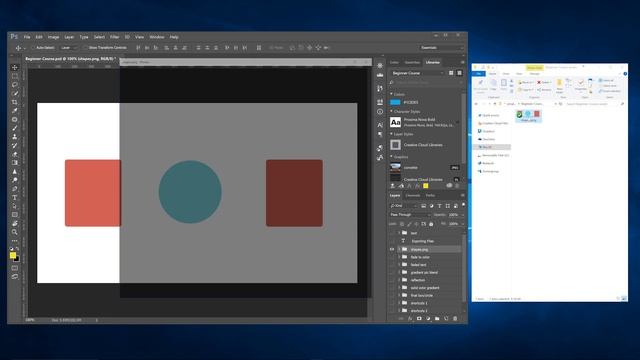
Task: Click the black background color swatch
Action: pos(17,260)
